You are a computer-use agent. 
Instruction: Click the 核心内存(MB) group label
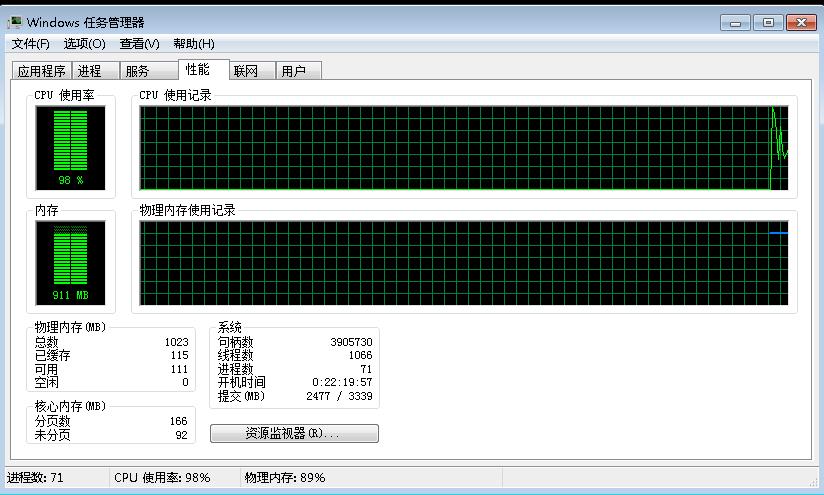tap(70, 406)
